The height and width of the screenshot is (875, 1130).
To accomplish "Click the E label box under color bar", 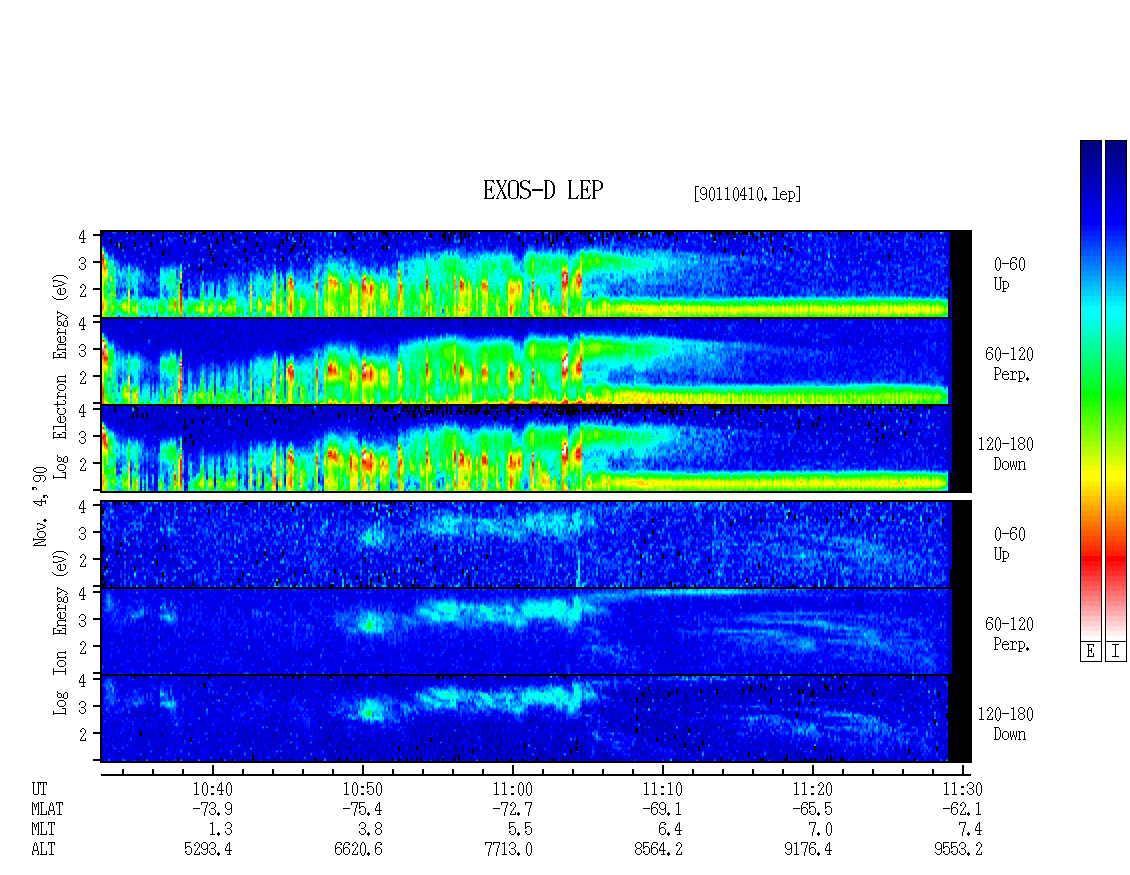I will point(1090,651).
